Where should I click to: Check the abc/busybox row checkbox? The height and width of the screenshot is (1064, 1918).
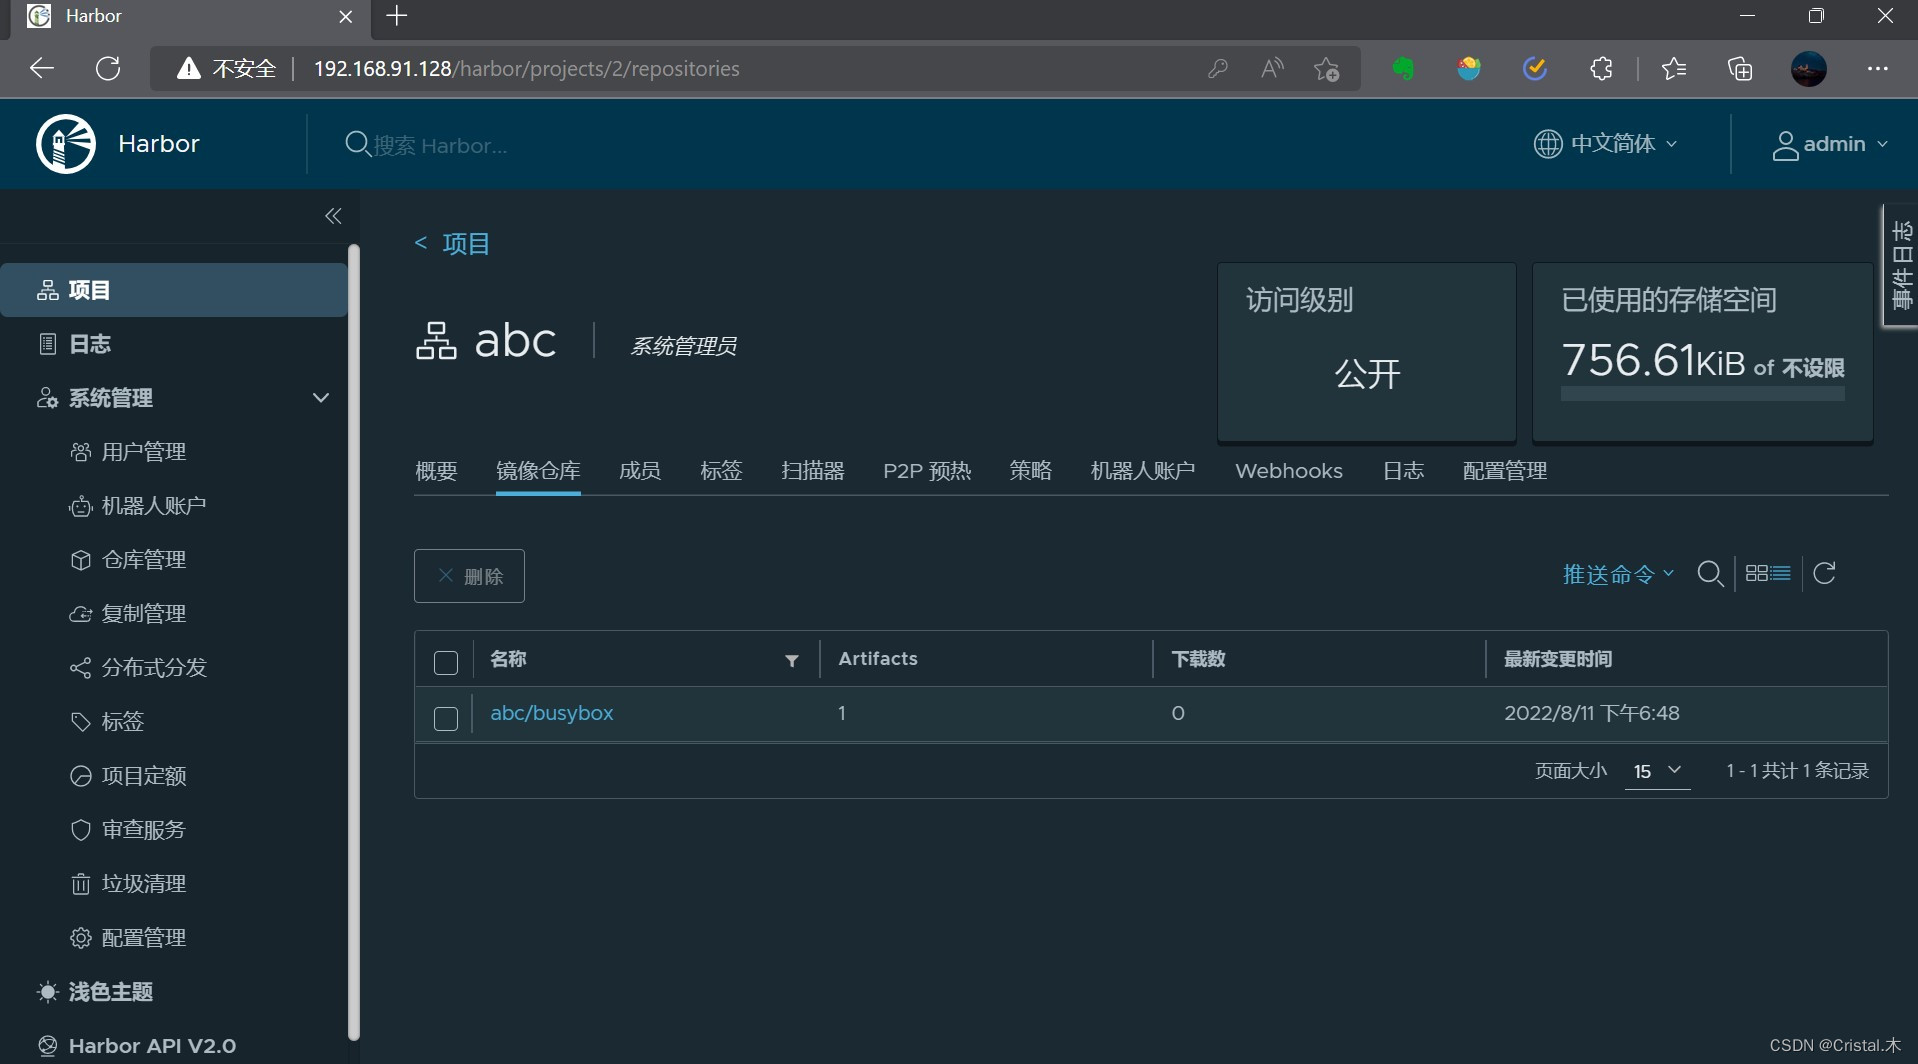446,718
